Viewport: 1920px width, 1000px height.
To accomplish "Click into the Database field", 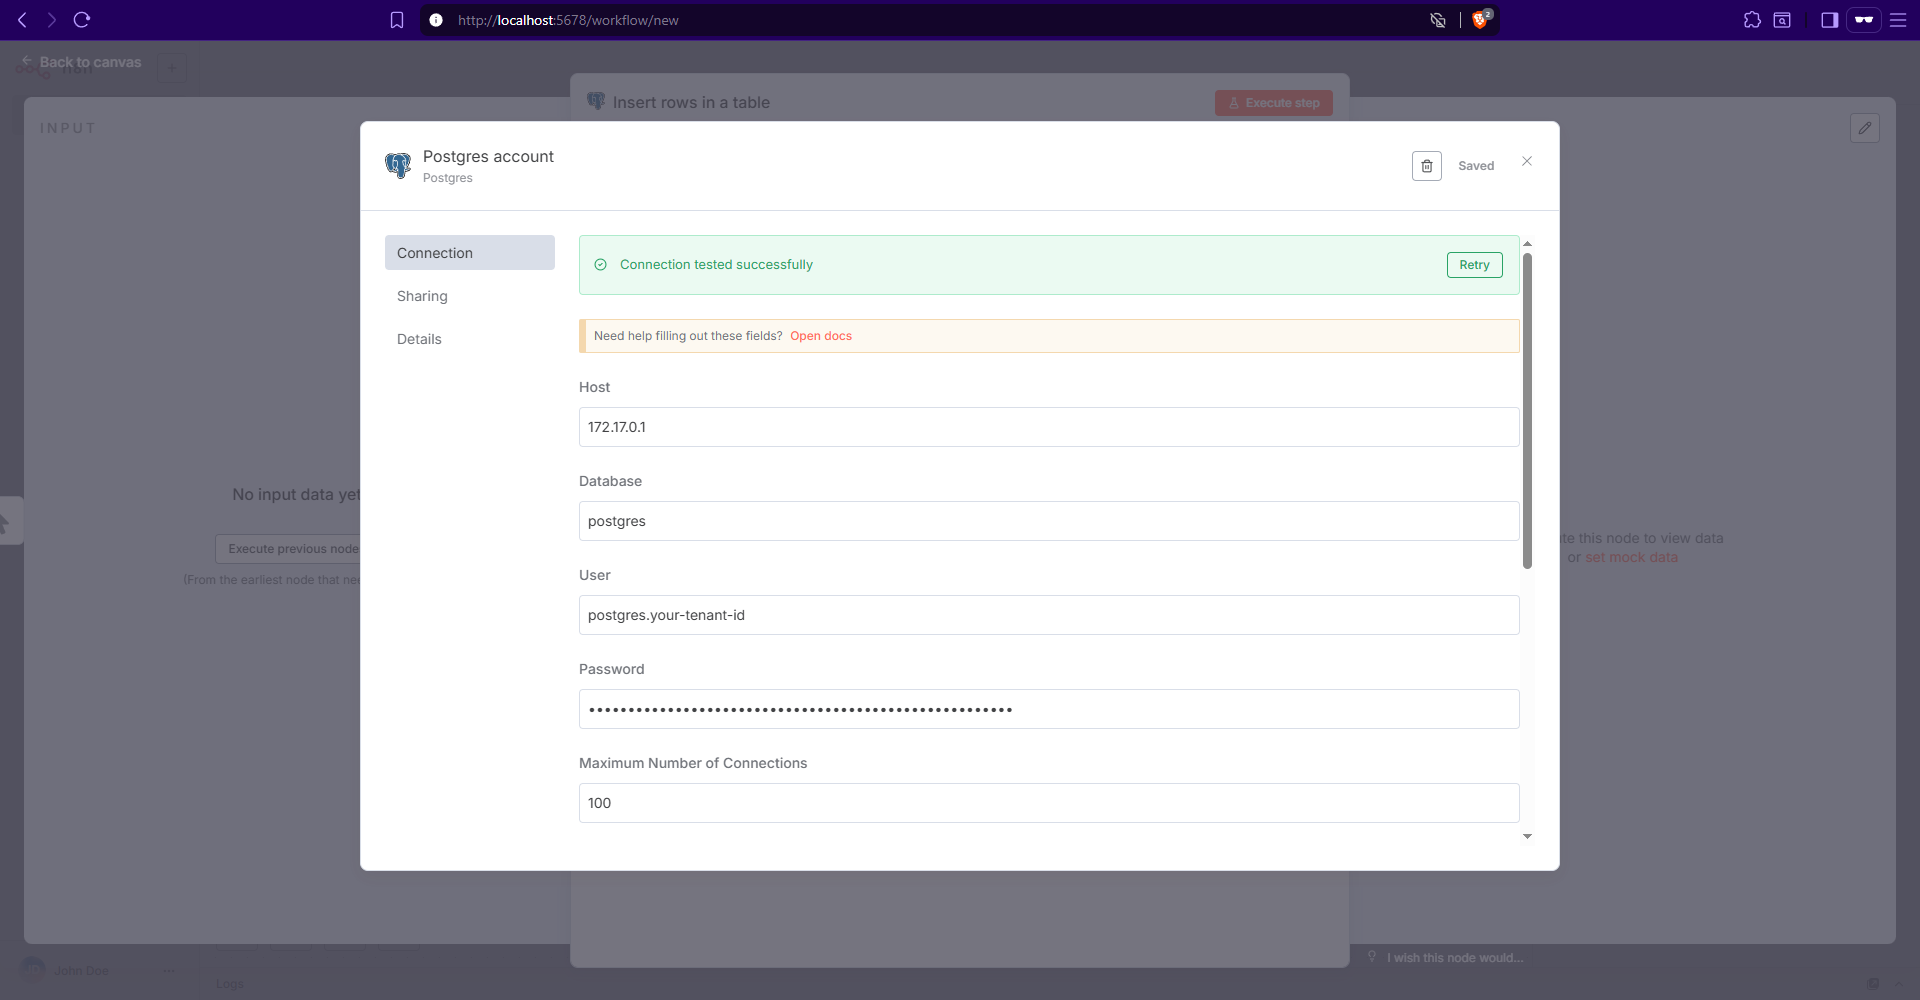I will click(1049, 521).
